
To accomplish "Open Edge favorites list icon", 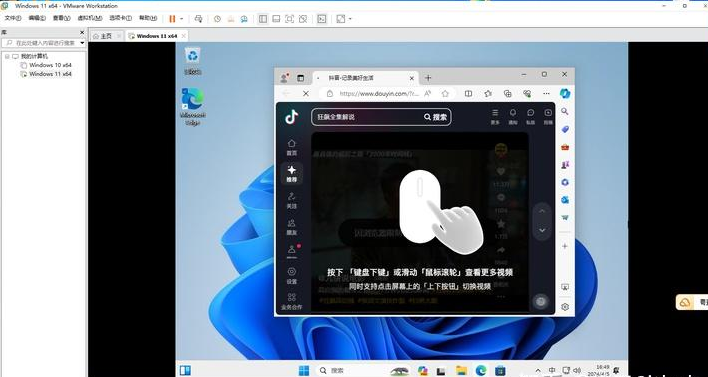I will (x=488, y=93).
